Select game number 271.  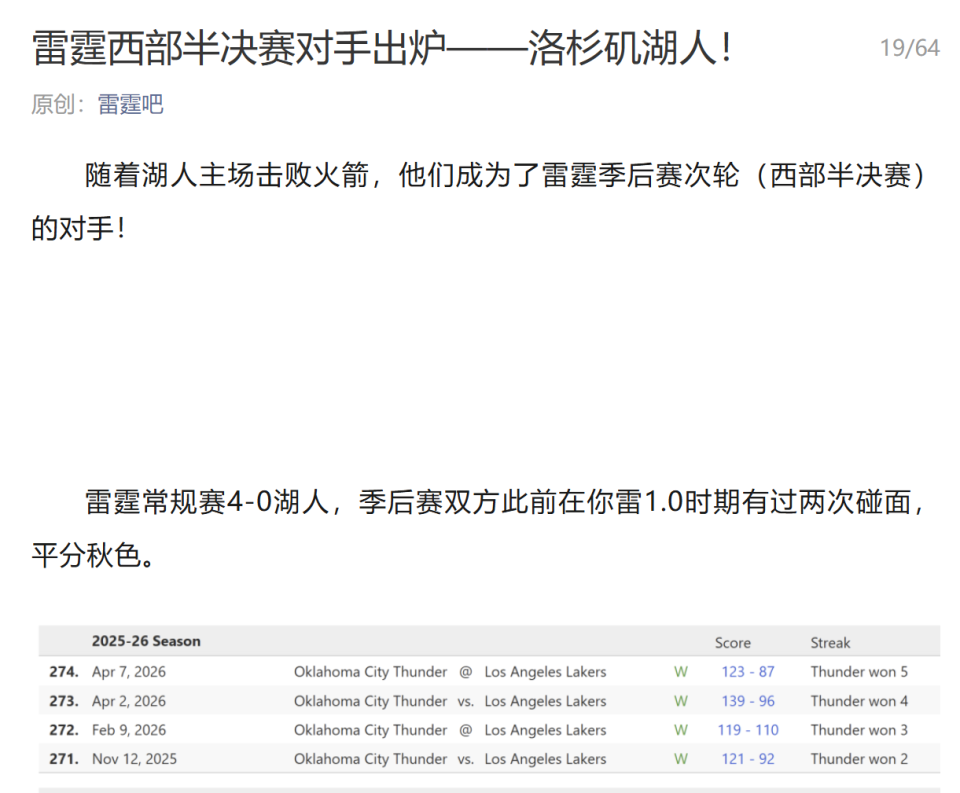64,759
